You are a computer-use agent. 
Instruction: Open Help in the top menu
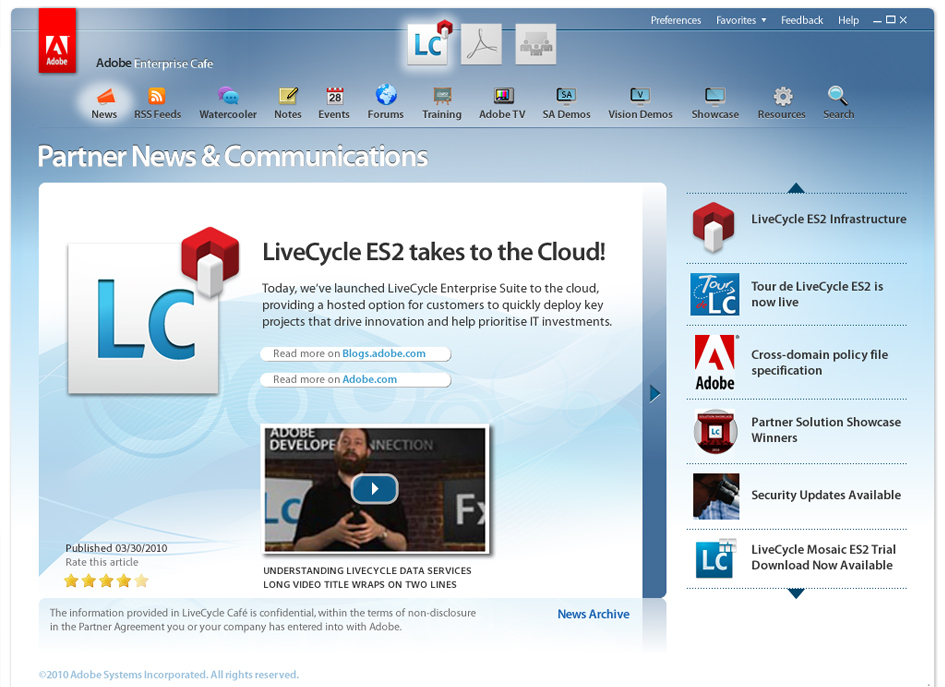pos(848,20)
